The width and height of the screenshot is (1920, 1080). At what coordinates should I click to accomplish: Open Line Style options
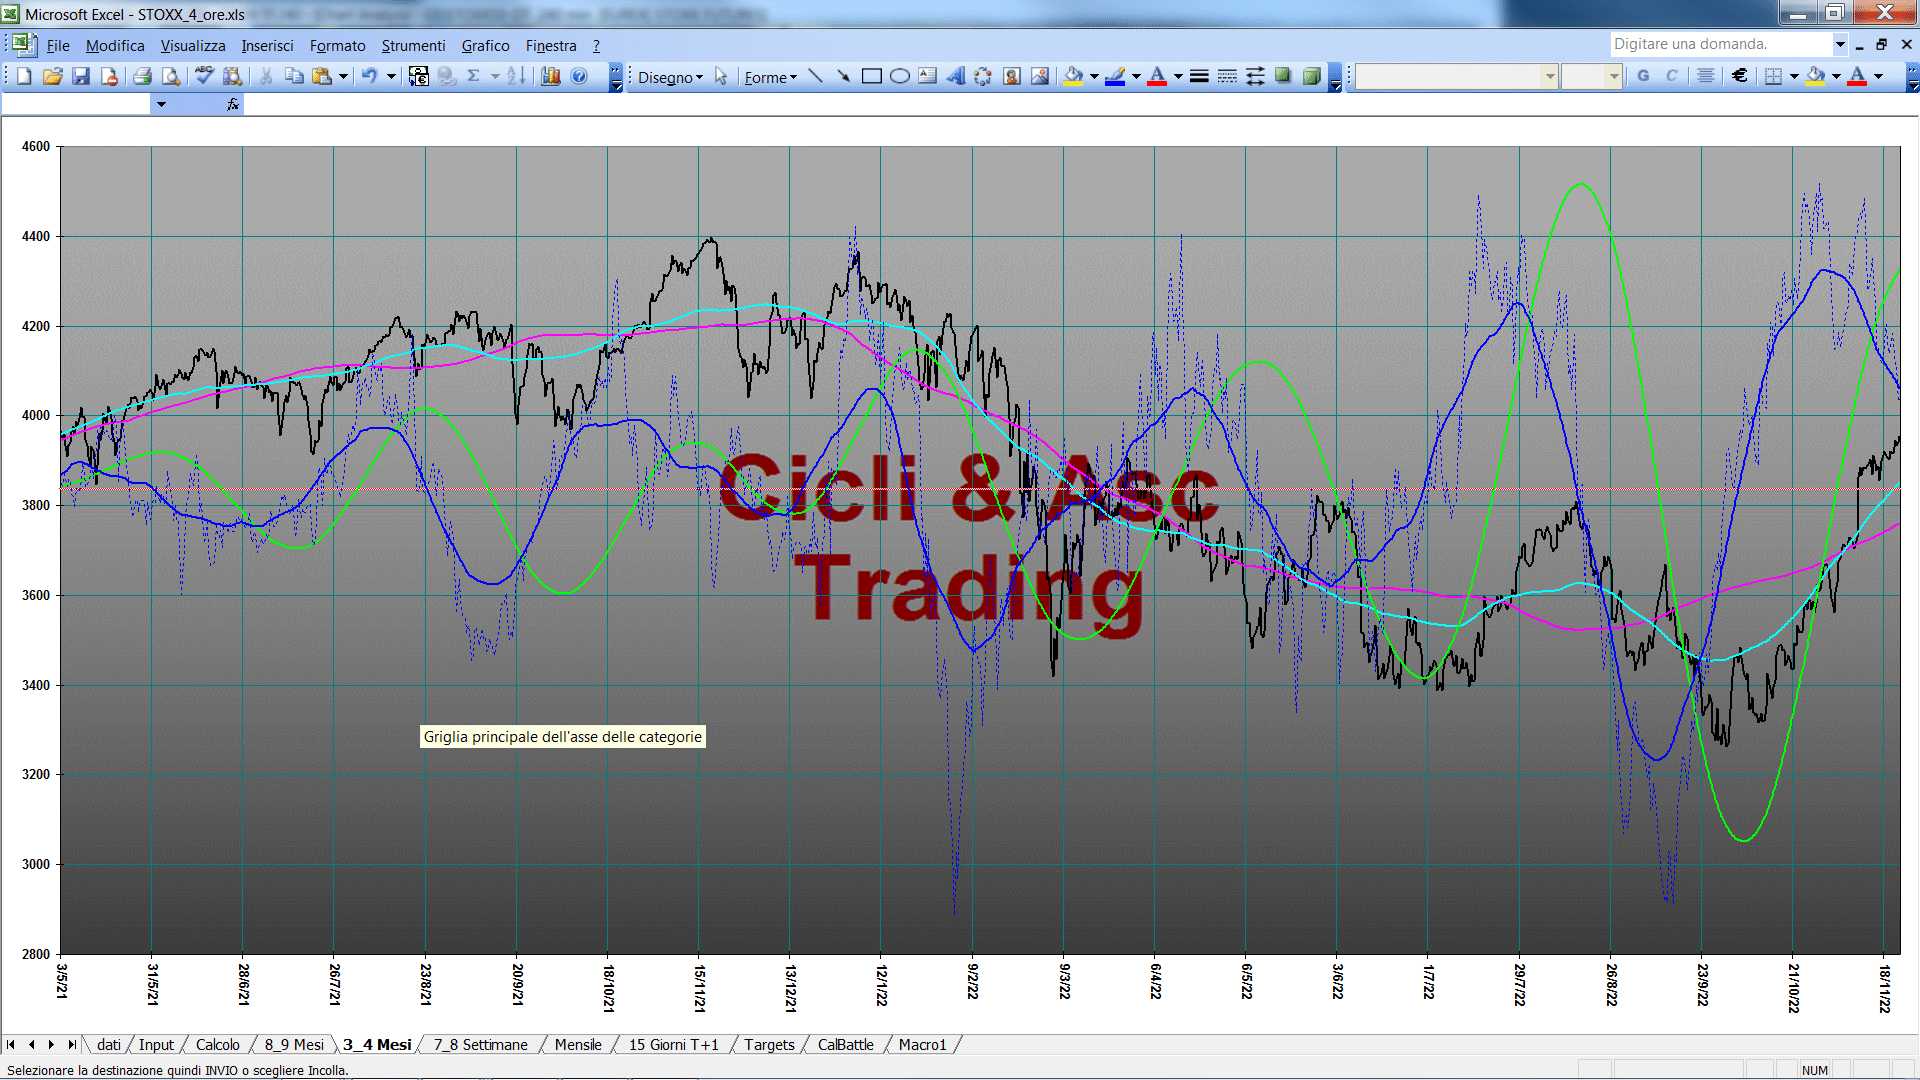point(1199,76)
